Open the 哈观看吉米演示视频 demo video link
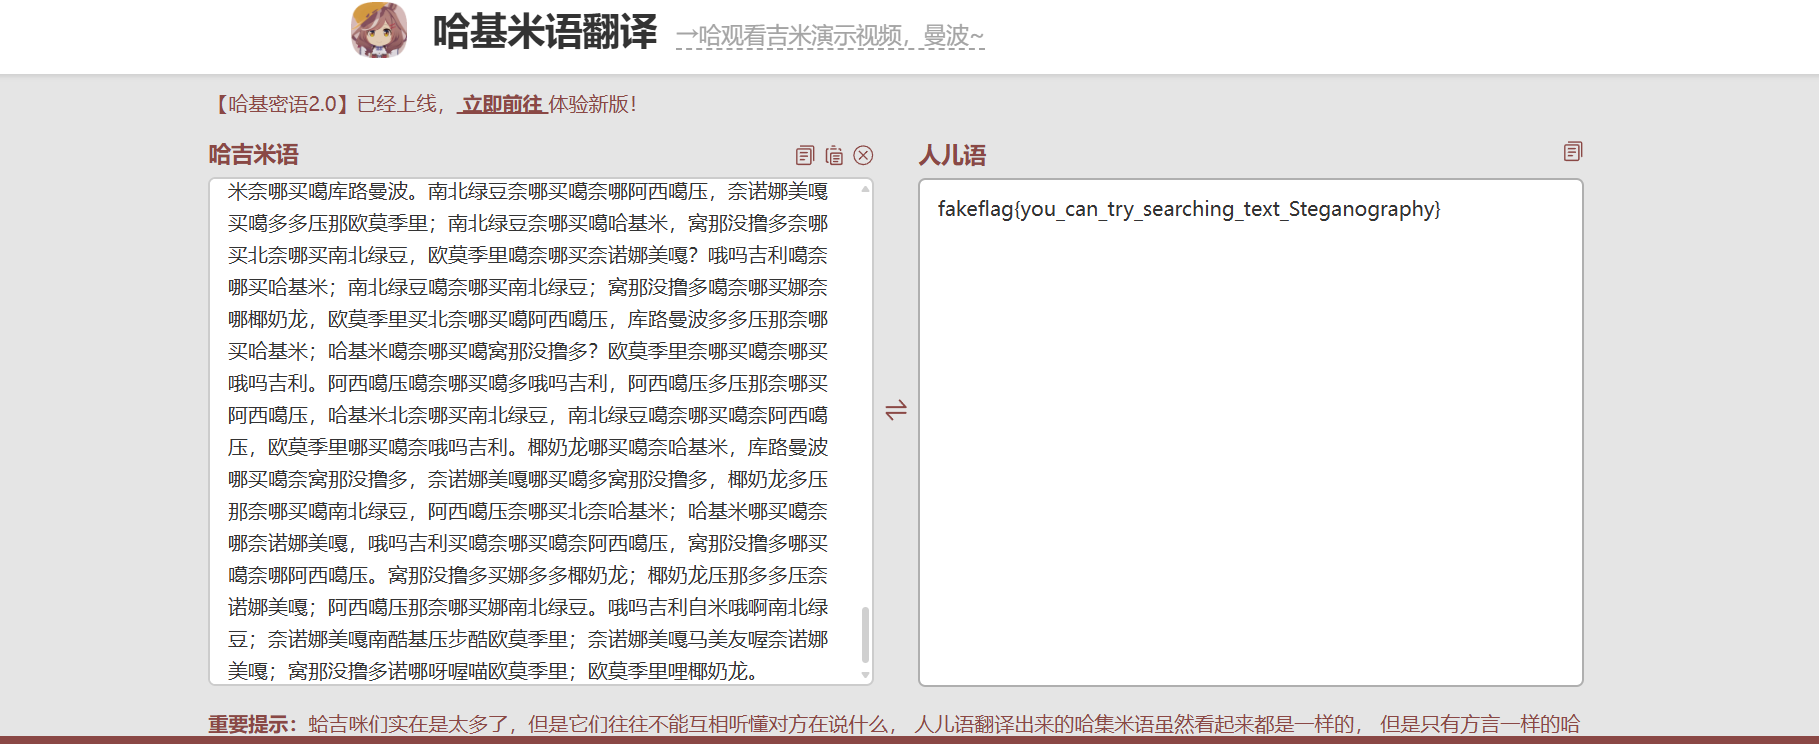The width and height of the screenshot is (1819, 744). [x=829, y=36]
